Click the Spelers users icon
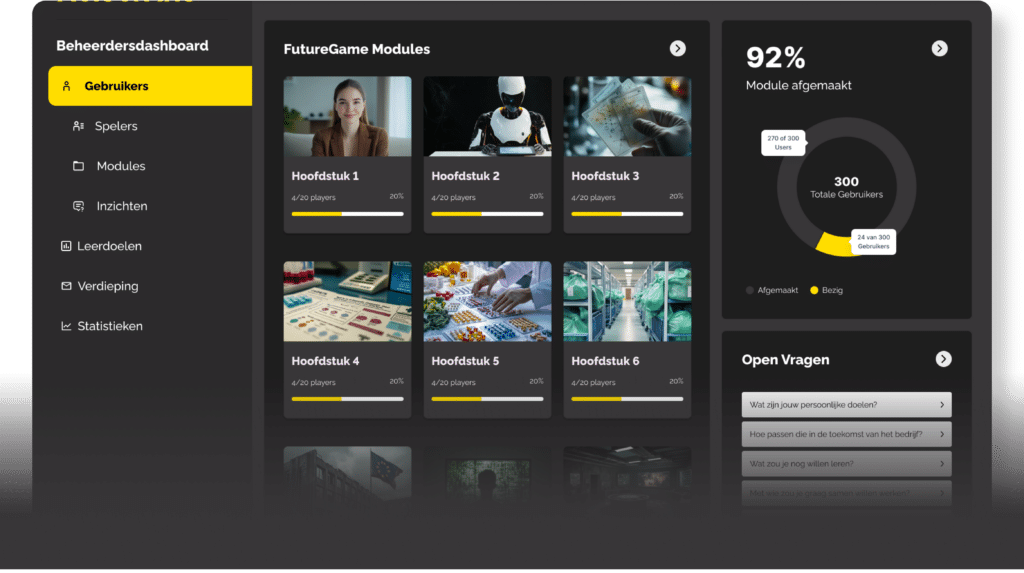Viewport: 1024px width, 573px height. click(78, 126)
